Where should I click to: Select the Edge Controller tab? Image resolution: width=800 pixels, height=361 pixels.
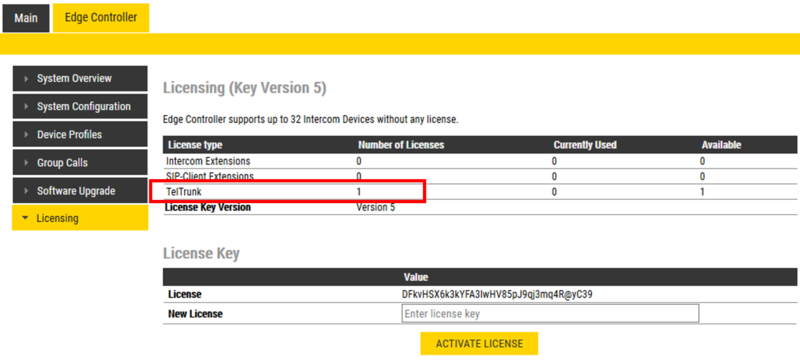pyautogui.click(x=101, y=18)
